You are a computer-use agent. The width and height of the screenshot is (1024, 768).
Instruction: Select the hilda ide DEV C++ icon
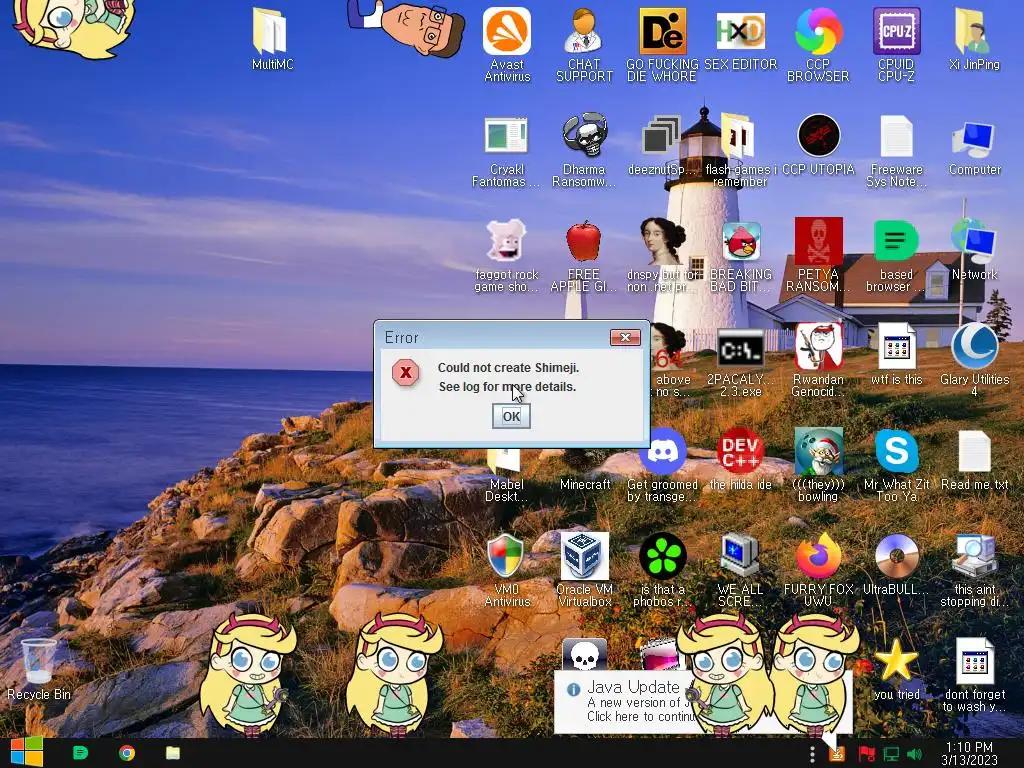740,460
